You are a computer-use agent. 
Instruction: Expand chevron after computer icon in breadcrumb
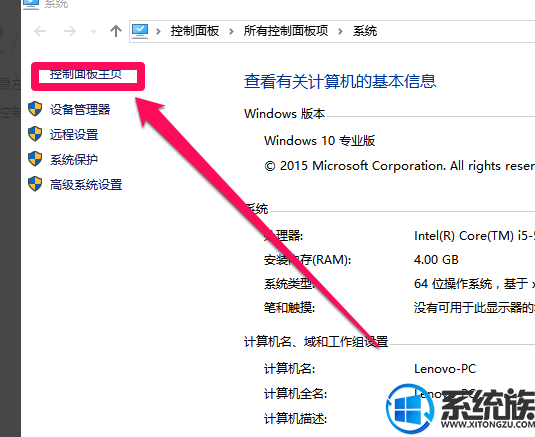[158, 31]
